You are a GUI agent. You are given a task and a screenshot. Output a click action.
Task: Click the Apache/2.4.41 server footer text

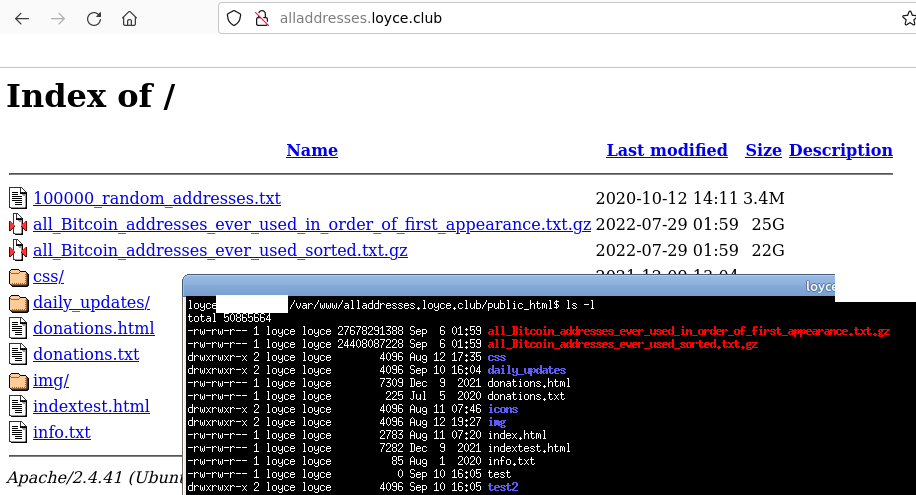pyautogui.click(x=94, y=477)
